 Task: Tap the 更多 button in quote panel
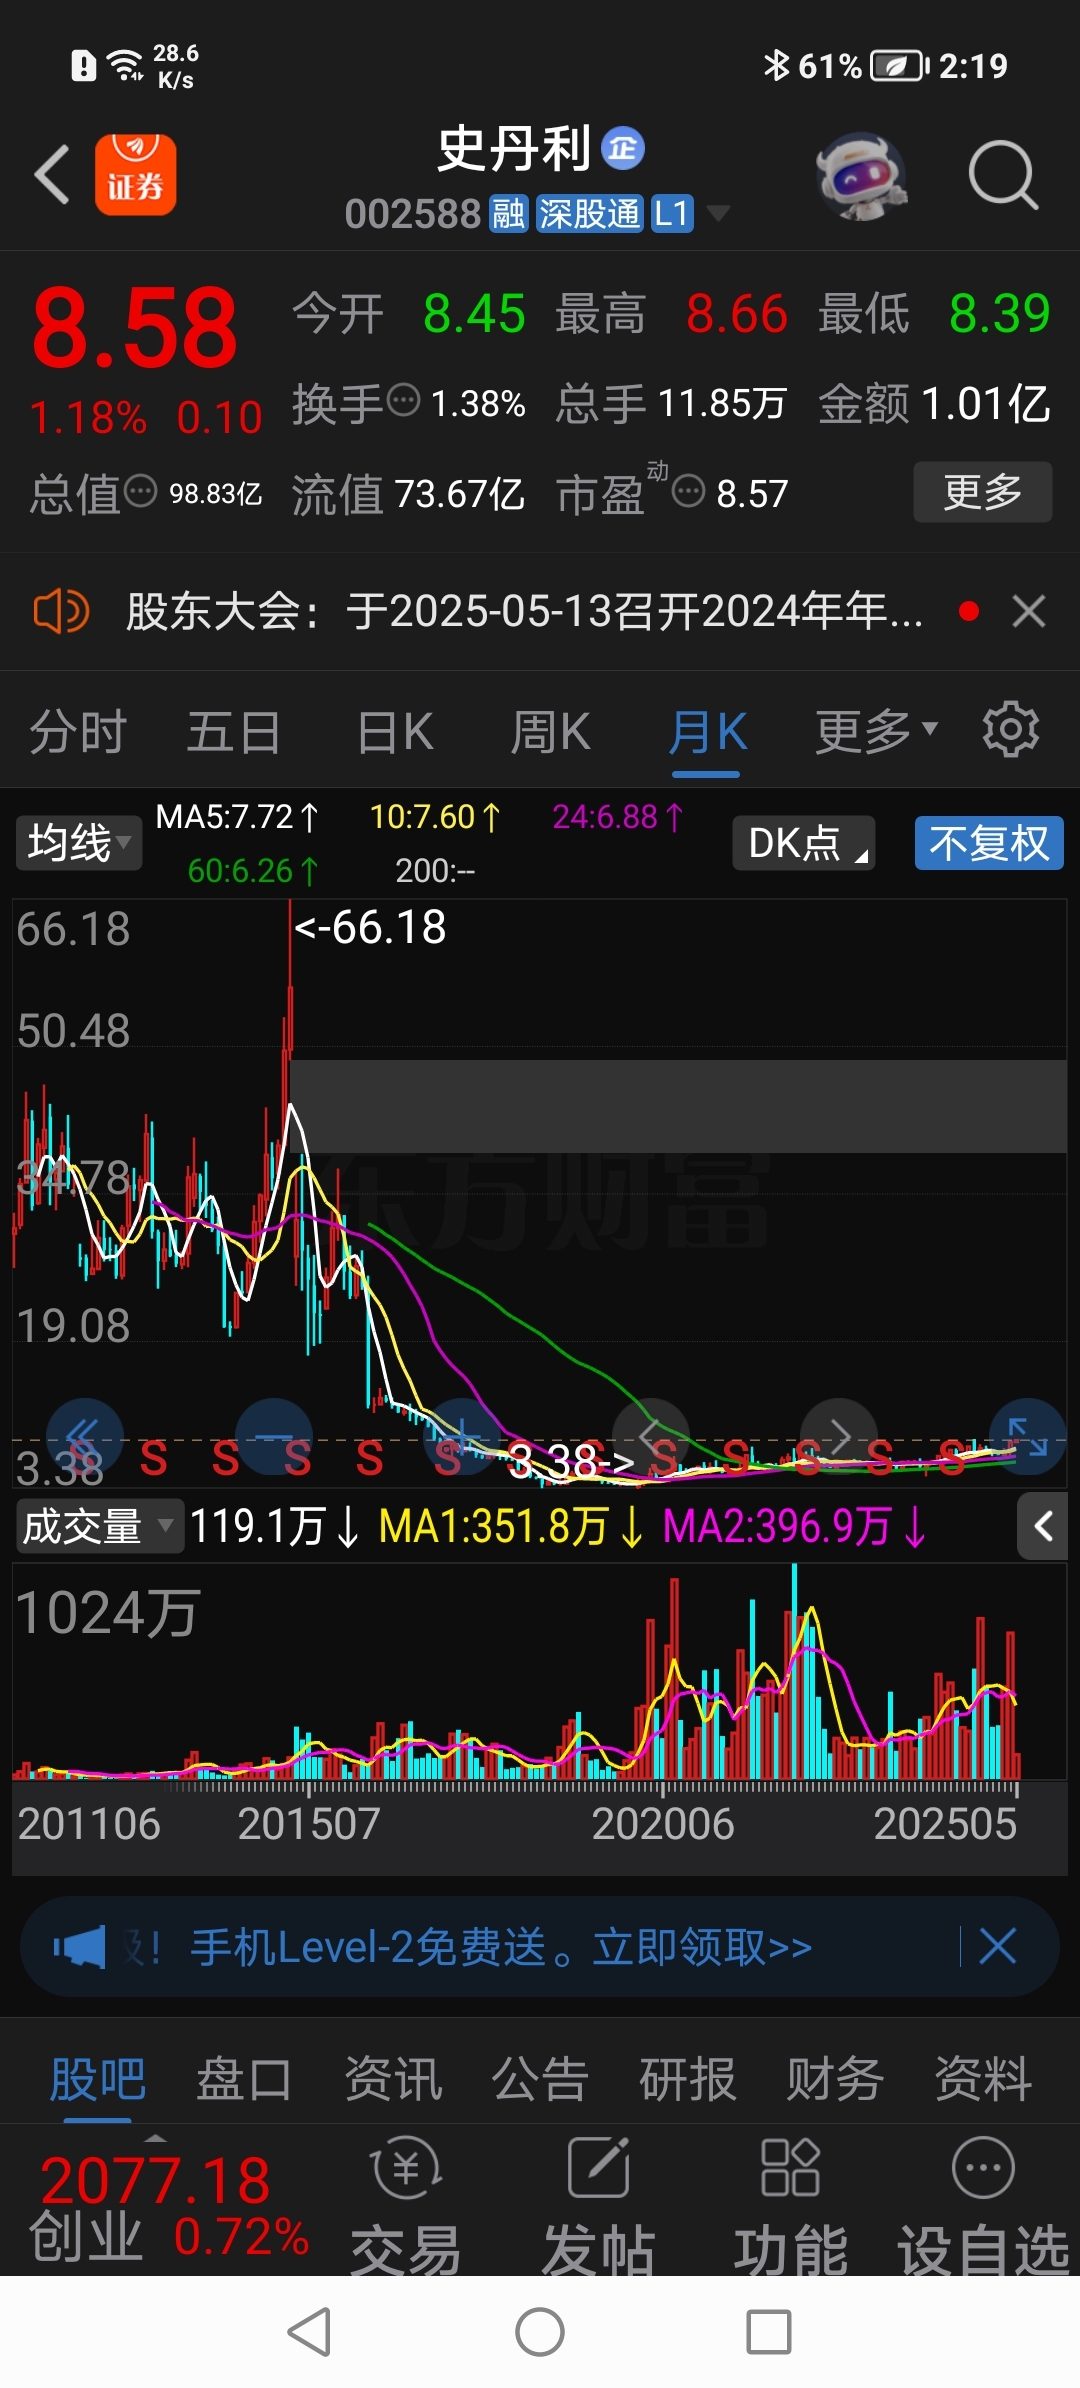pyautogui.click(x=982, y=491)
